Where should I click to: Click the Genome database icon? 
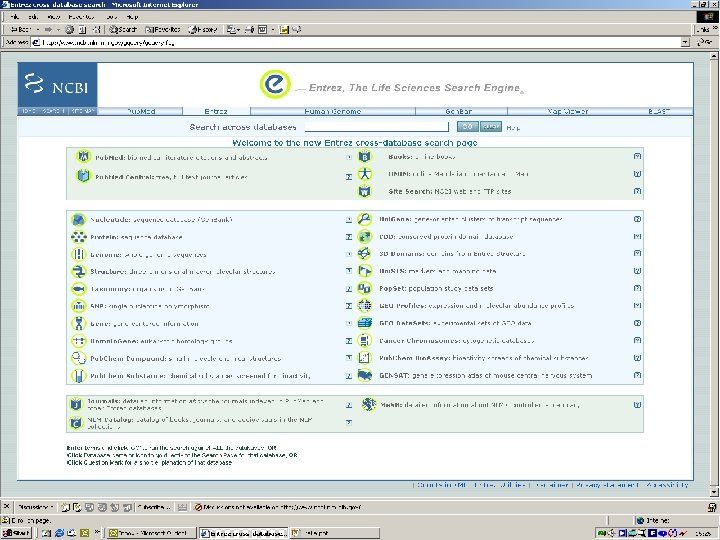point(79,254)
